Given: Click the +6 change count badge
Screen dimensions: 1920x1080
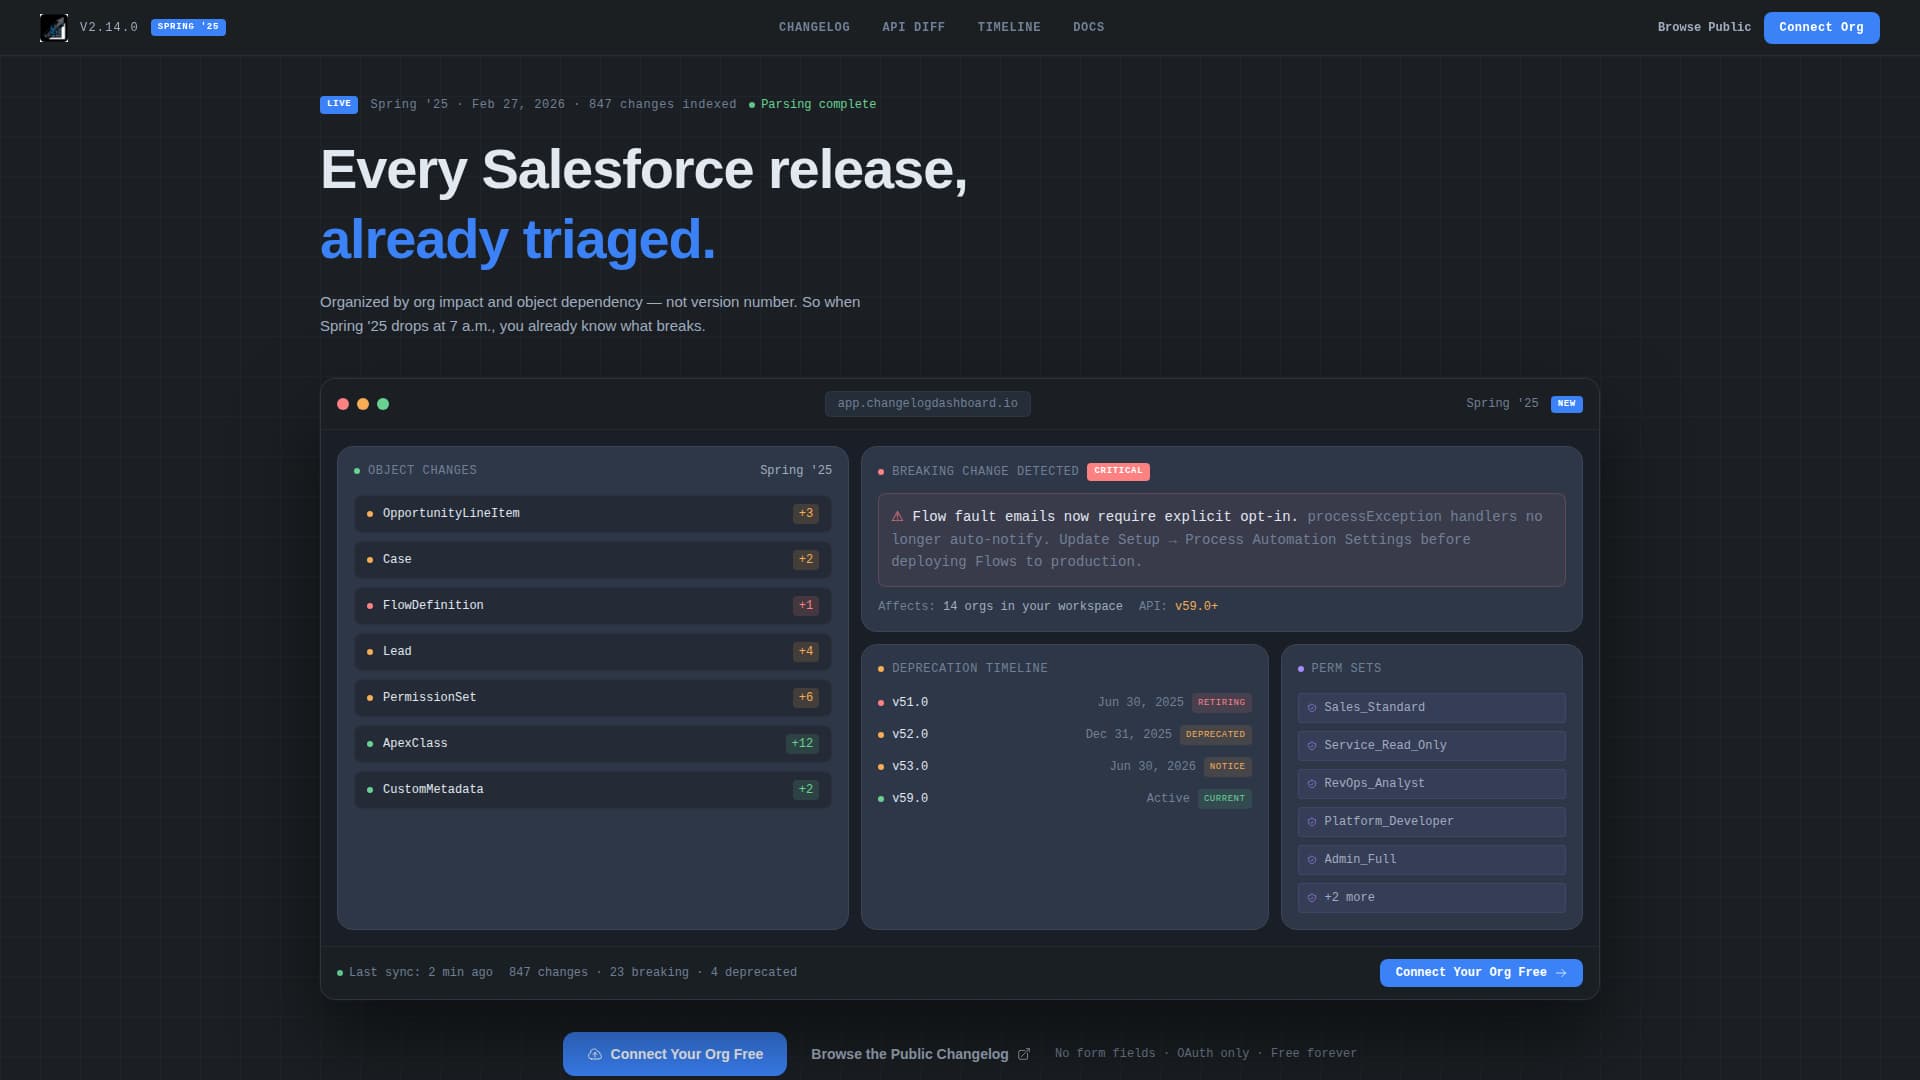Looking at the screenshot, I should (x=806, y=697).
